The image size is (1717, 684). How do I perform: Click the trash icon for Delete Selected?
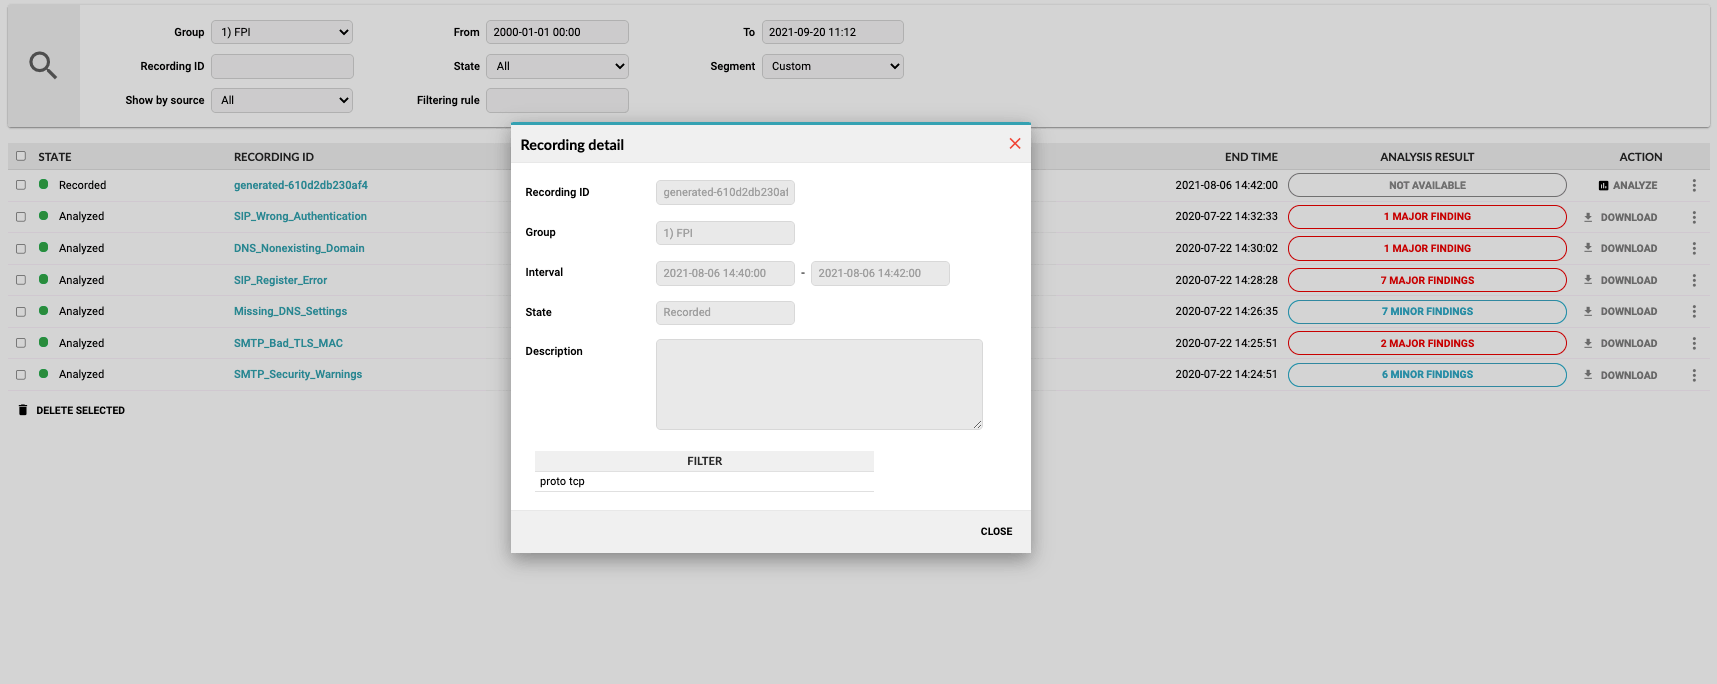point(23,410)
